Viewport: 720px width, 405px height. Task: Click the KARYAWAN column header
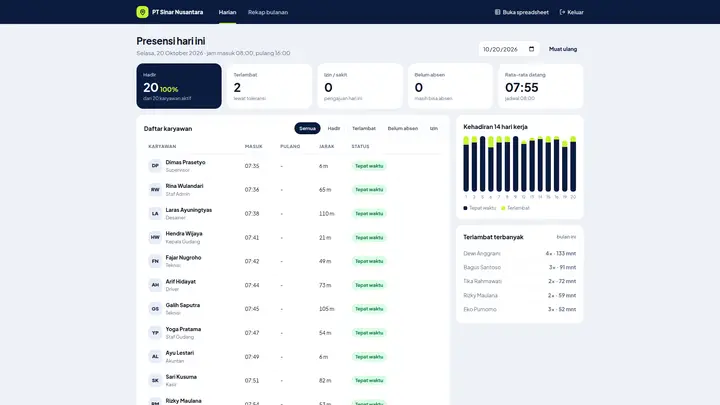[162, 146]
